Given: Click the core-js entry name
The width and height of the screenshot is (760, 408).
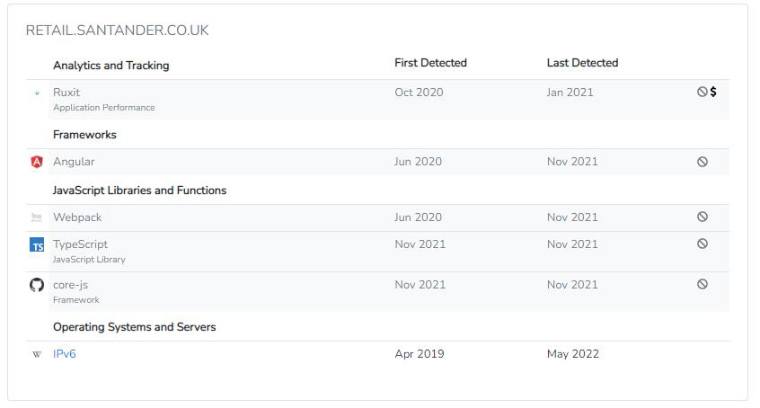Looking at the screenshot, I should tap(71, 285).
